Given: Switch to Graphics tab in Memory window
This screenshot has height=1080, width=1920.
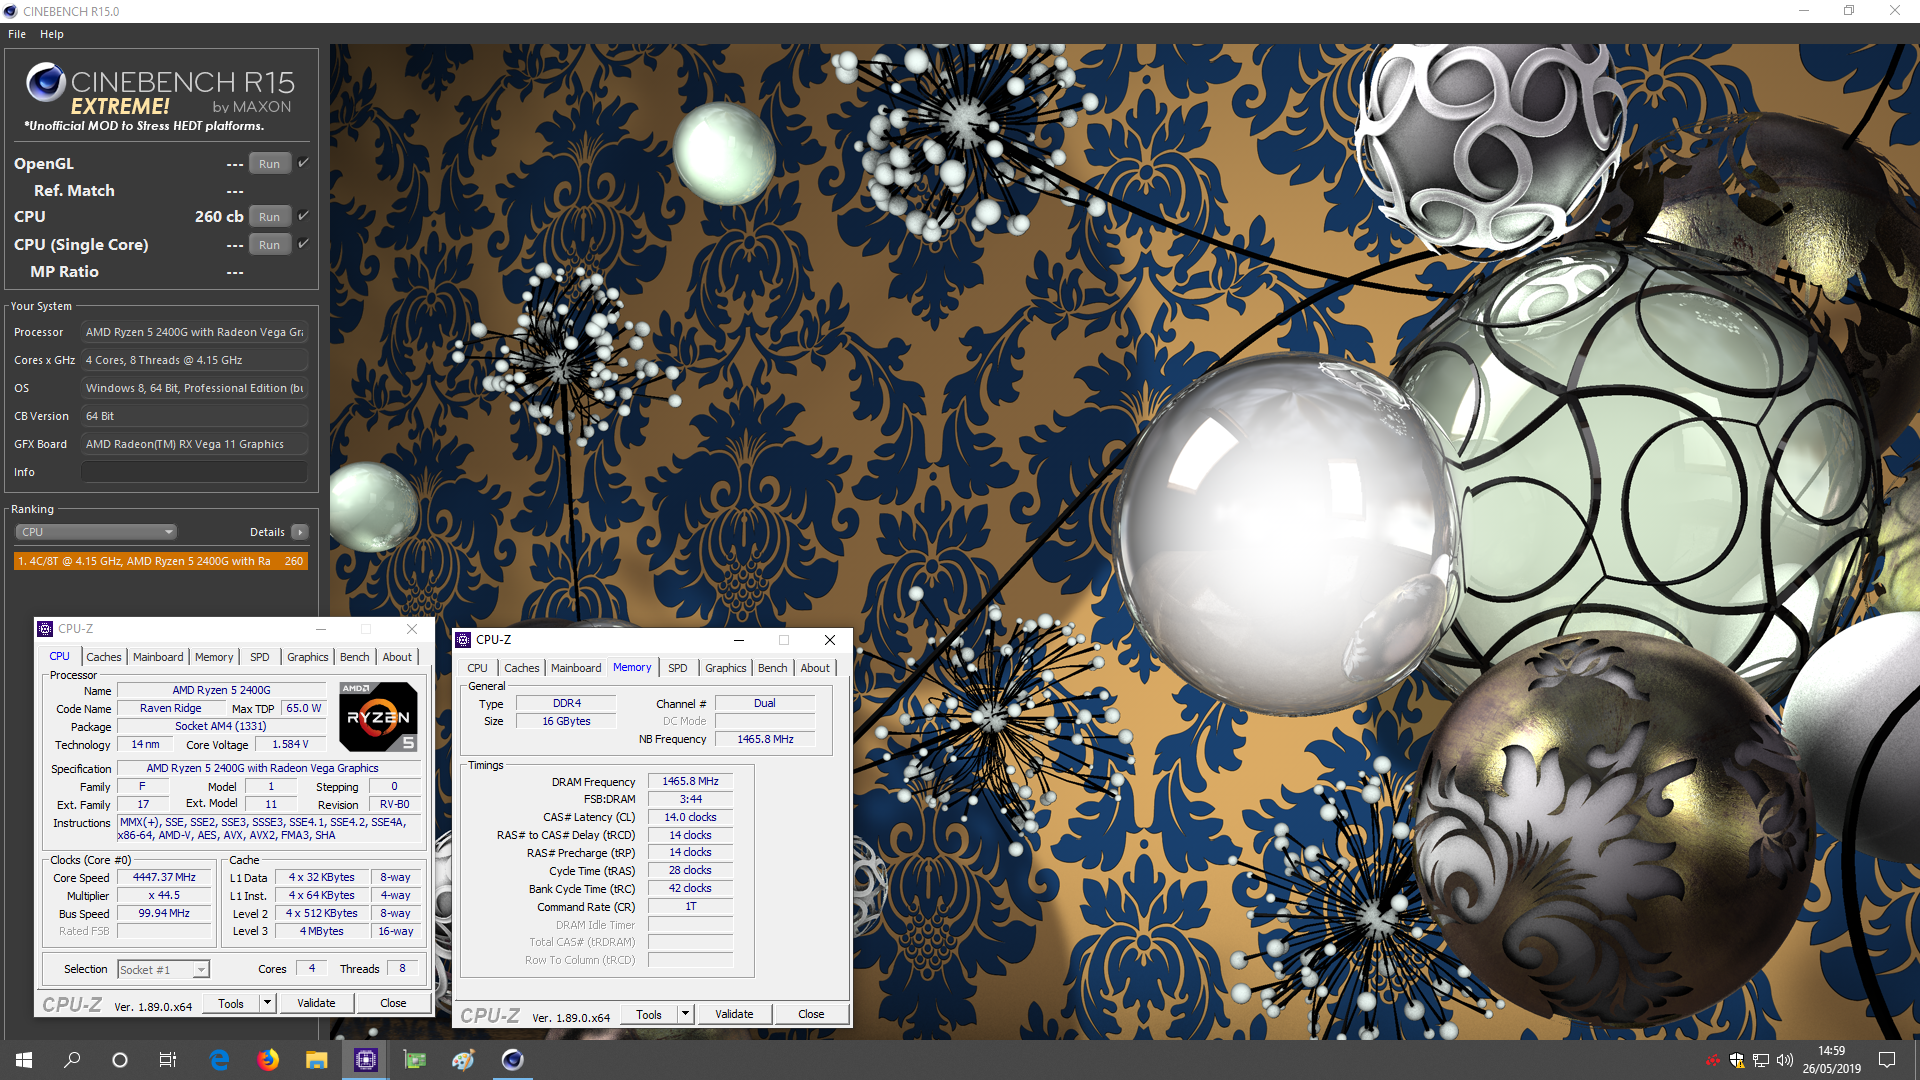Looking at the screenshot, I should click(726, 668).
